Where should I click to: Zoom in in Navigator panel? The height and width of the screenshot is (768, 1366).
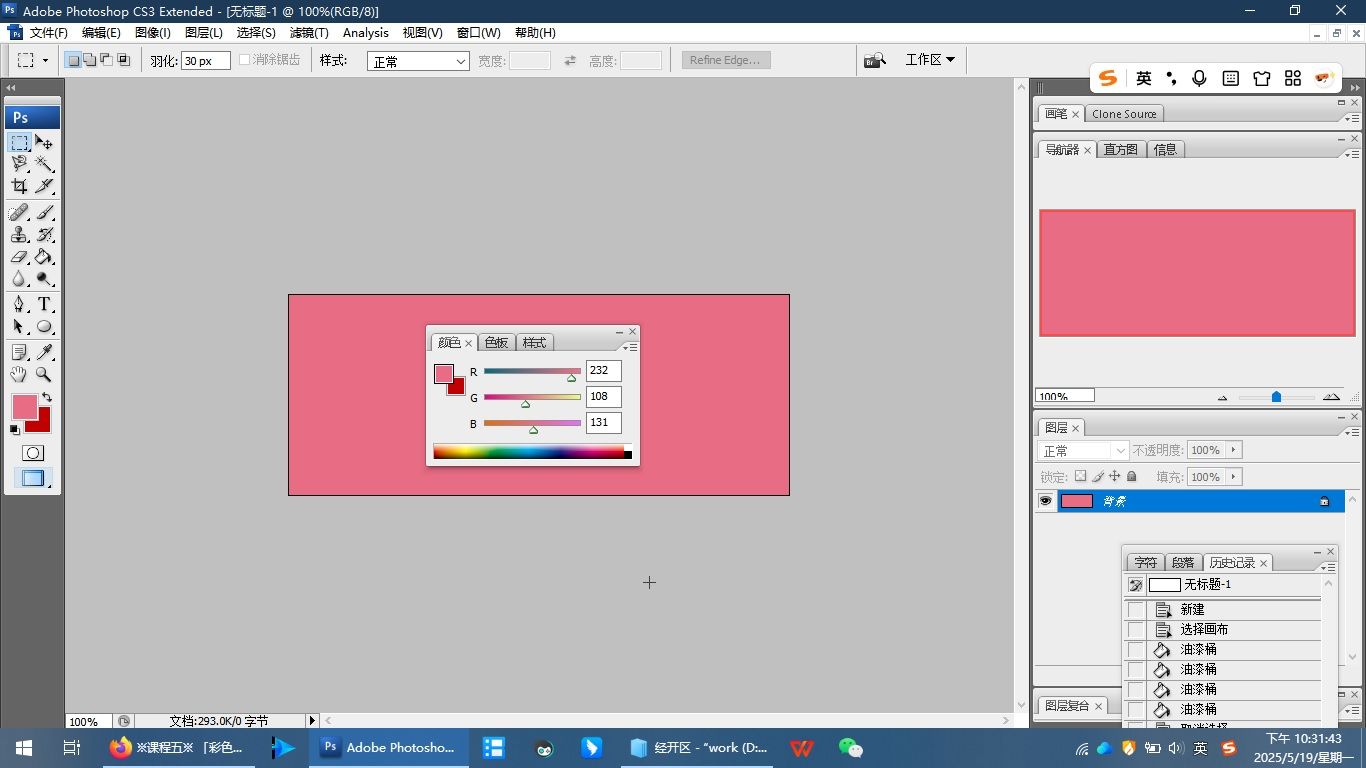[x=1331, y=397]
